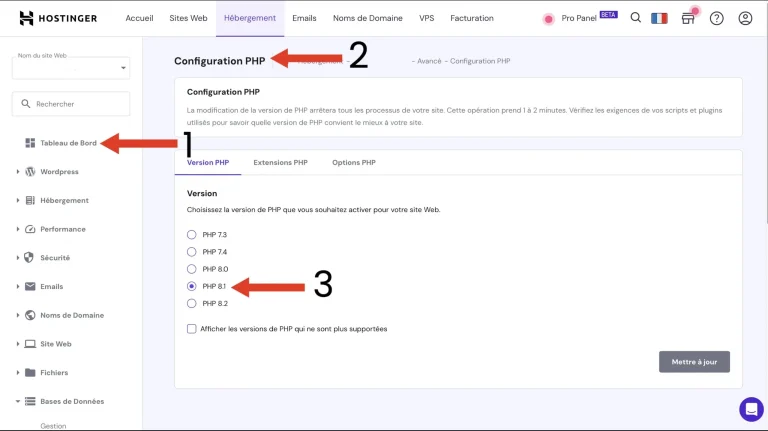Click the Hostinger logo

[x=61, y=18]
